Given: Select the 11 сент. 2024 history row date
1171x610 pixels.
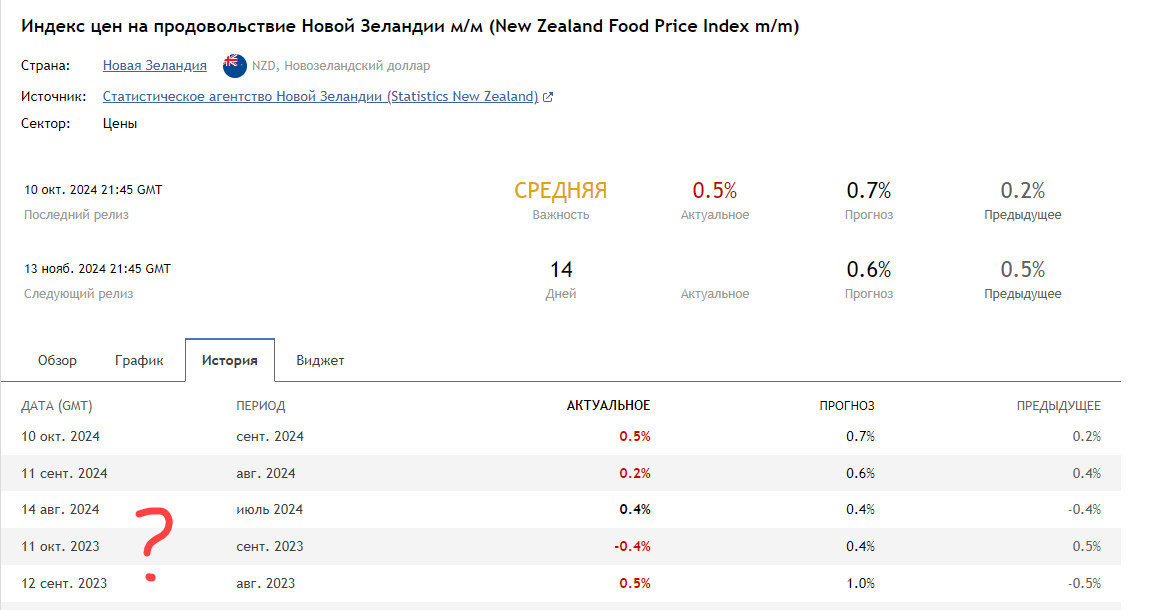Looking at the screenshot, I should [x=64, y=474].
